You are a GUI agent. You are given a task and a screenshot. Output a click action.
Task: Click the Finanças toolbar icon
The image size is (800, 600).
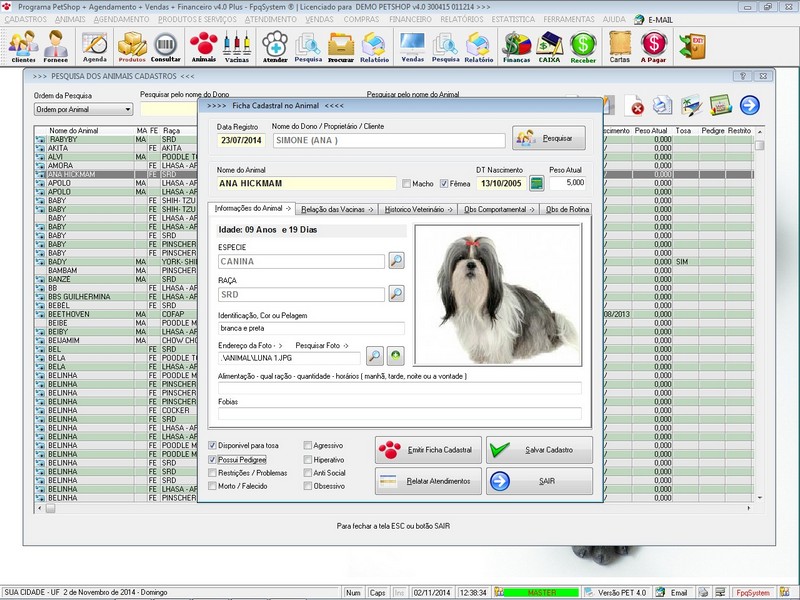516,46
